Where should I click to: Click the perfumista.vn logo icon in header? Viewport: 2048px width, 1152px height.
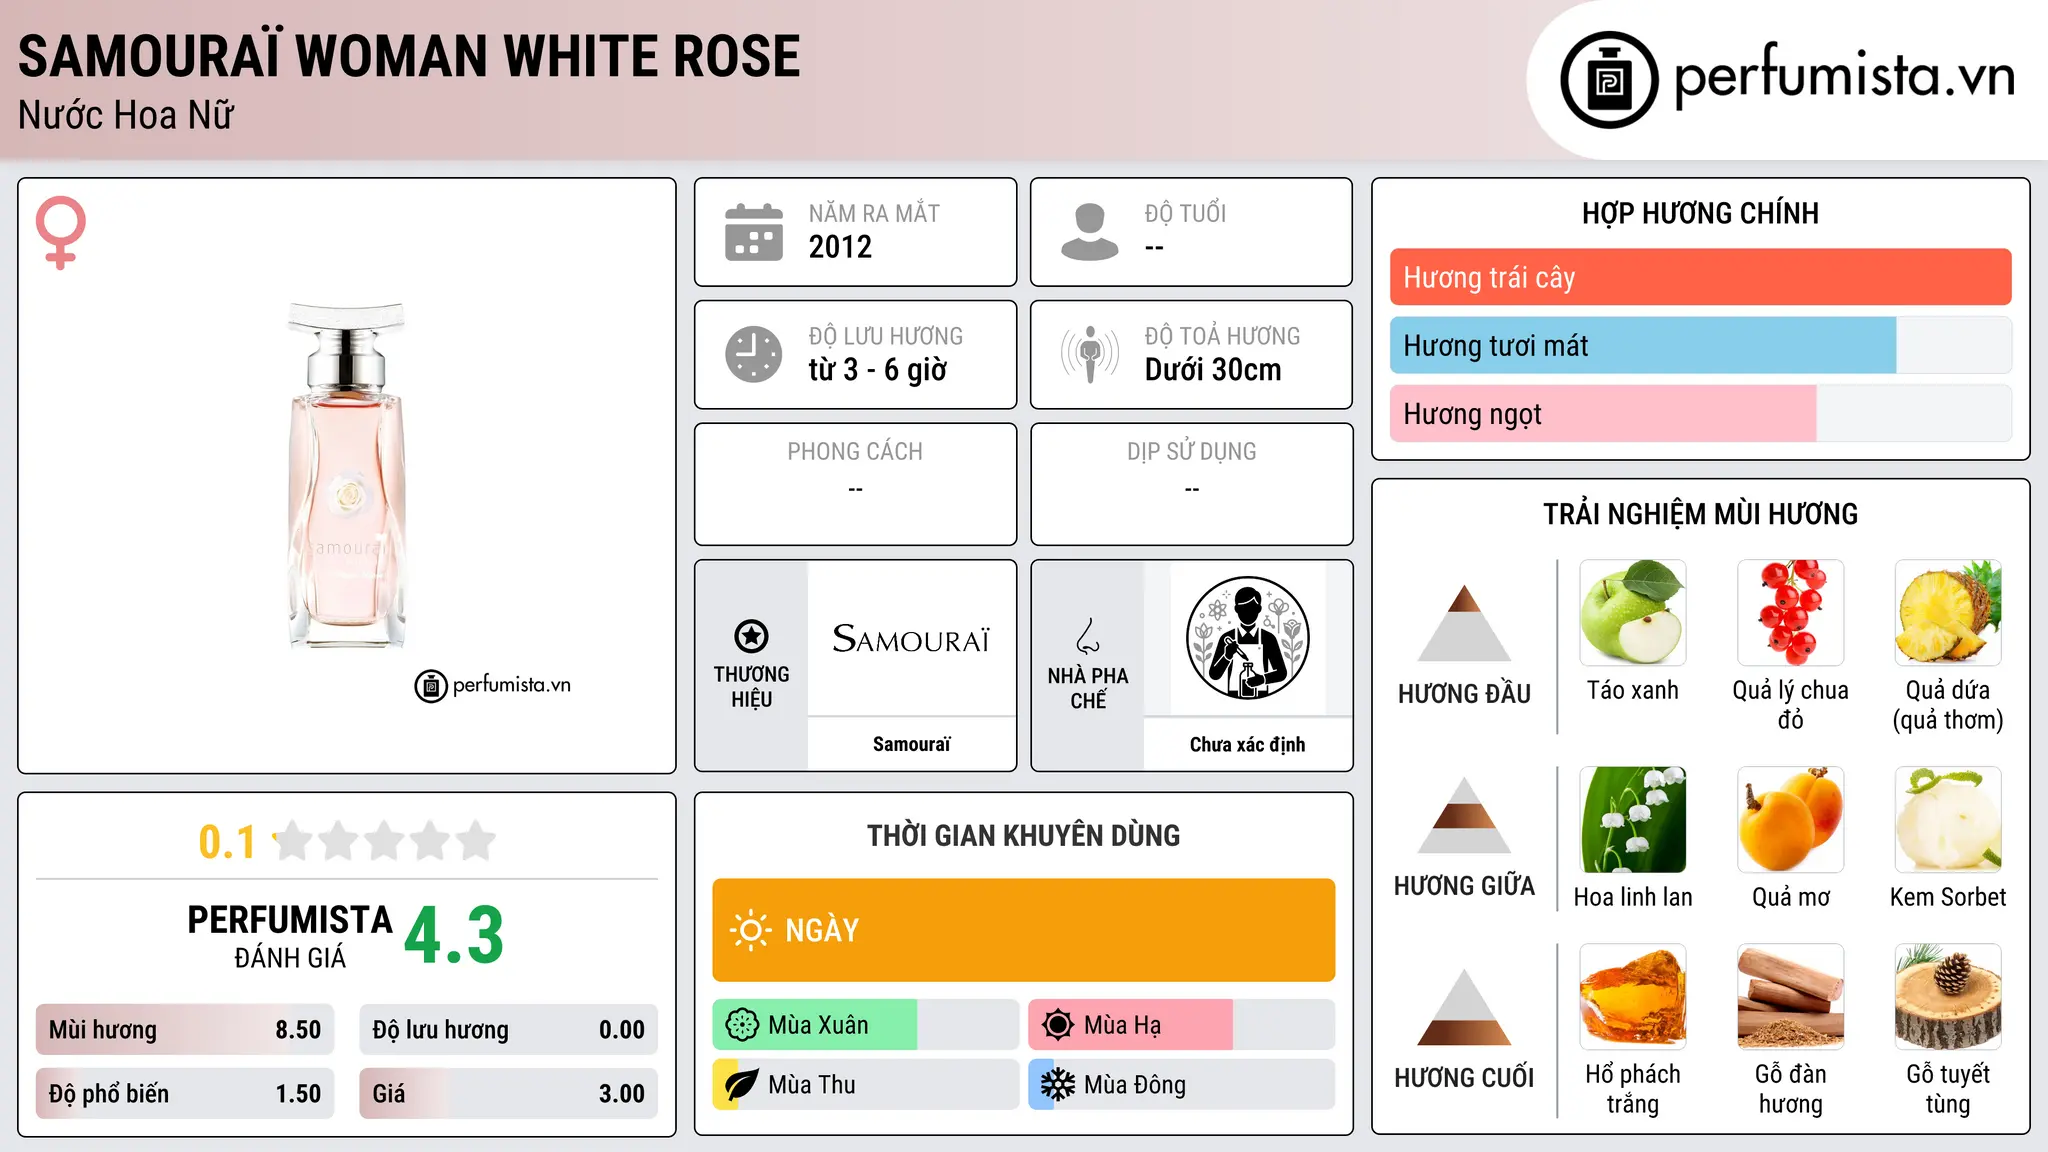click(x=1609, y=80)
